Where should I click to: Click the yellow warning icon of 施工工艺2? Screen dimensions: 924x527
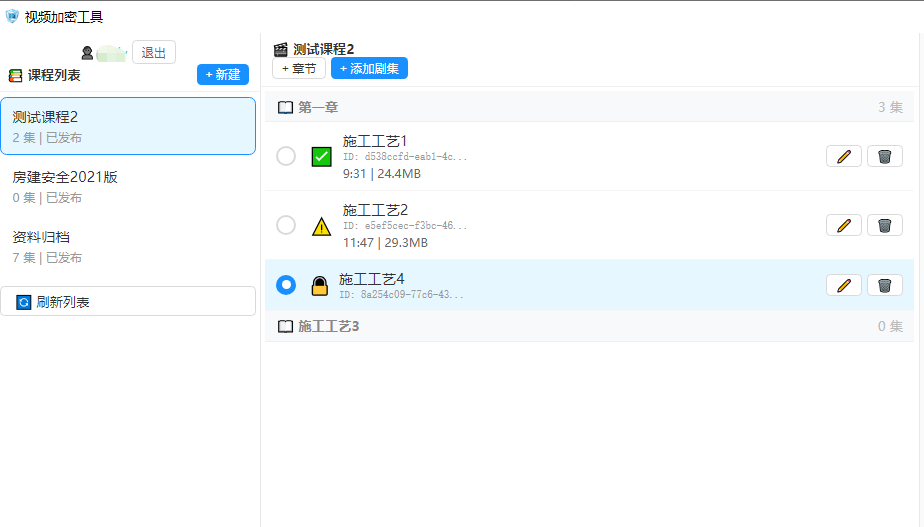point(321,226)
